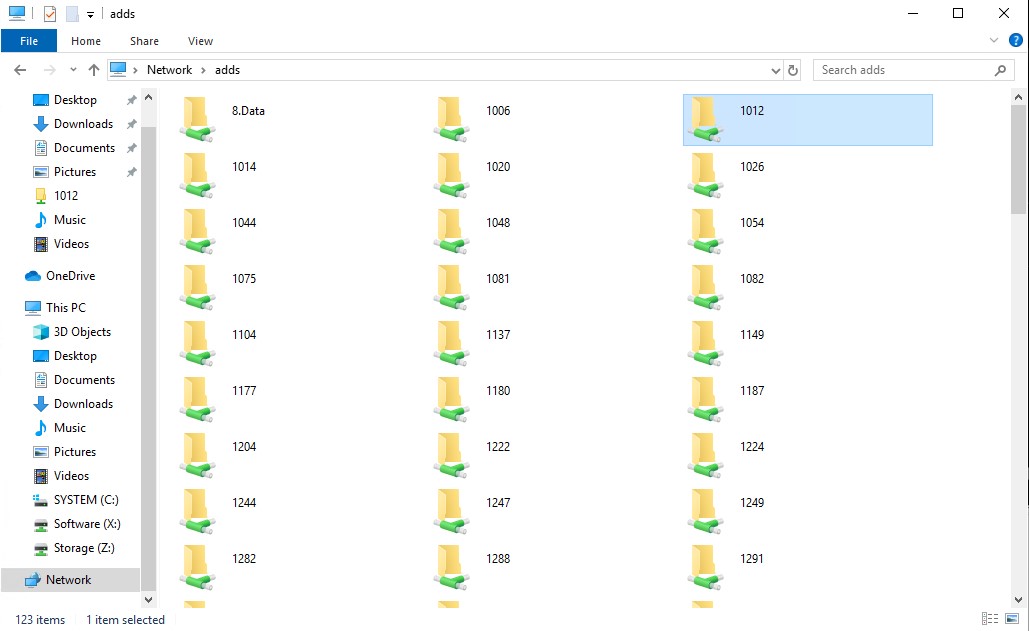Open the File menu tab

point(29,41)
